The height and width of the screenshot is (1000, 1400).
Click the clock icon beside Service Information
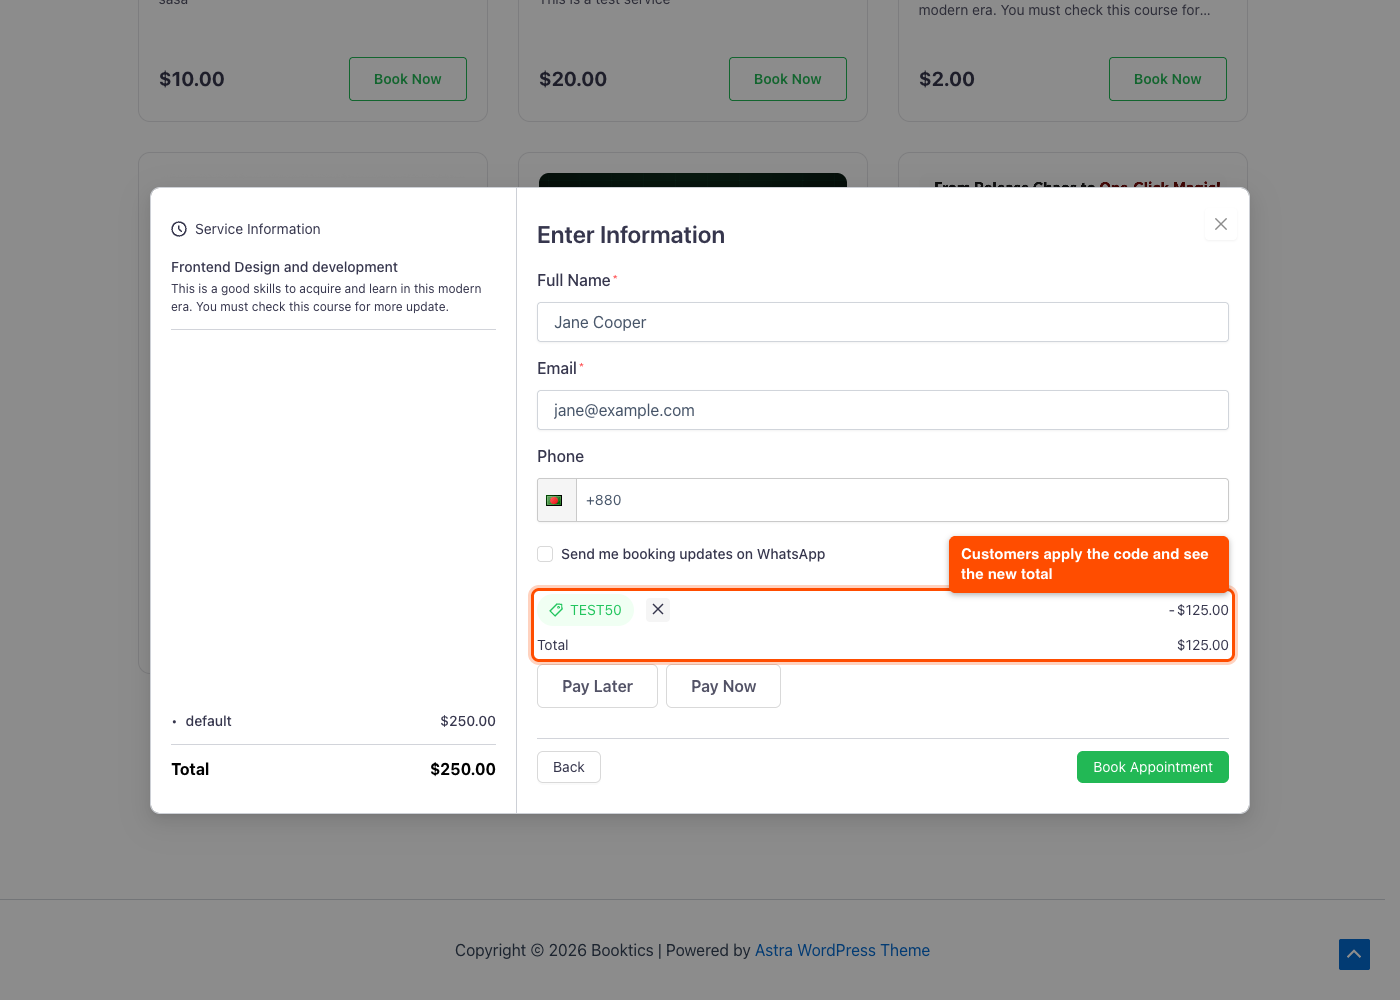[179, 229]
